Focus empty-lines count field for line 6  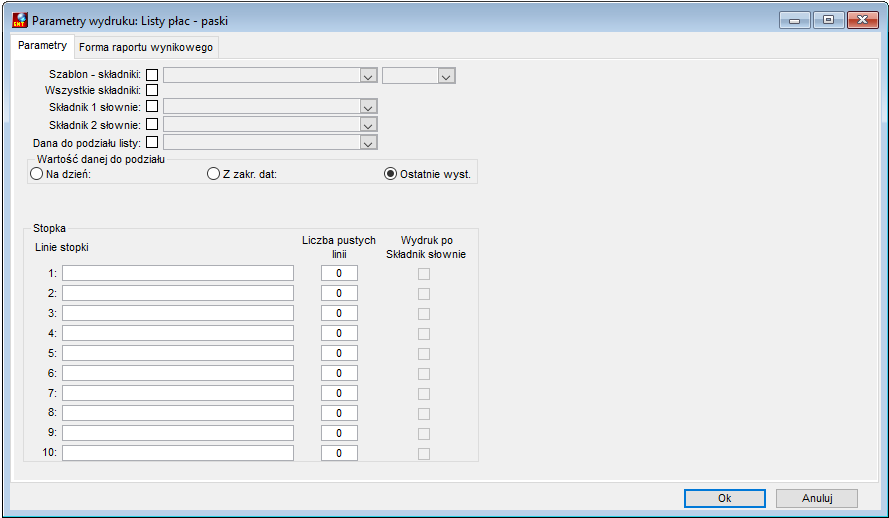[339, 373]
